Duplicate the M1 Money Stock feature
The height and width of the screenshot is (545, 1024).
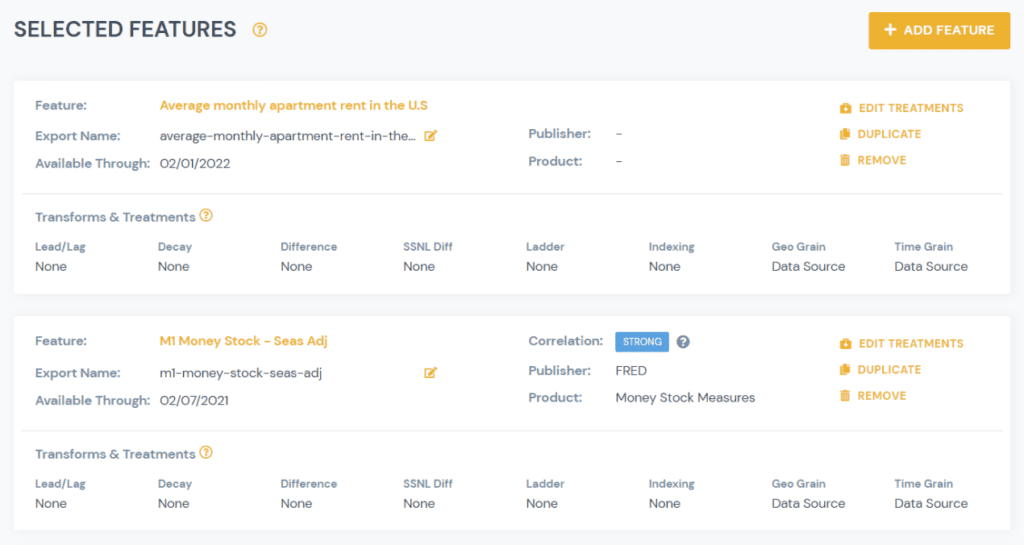pos(880,370)
